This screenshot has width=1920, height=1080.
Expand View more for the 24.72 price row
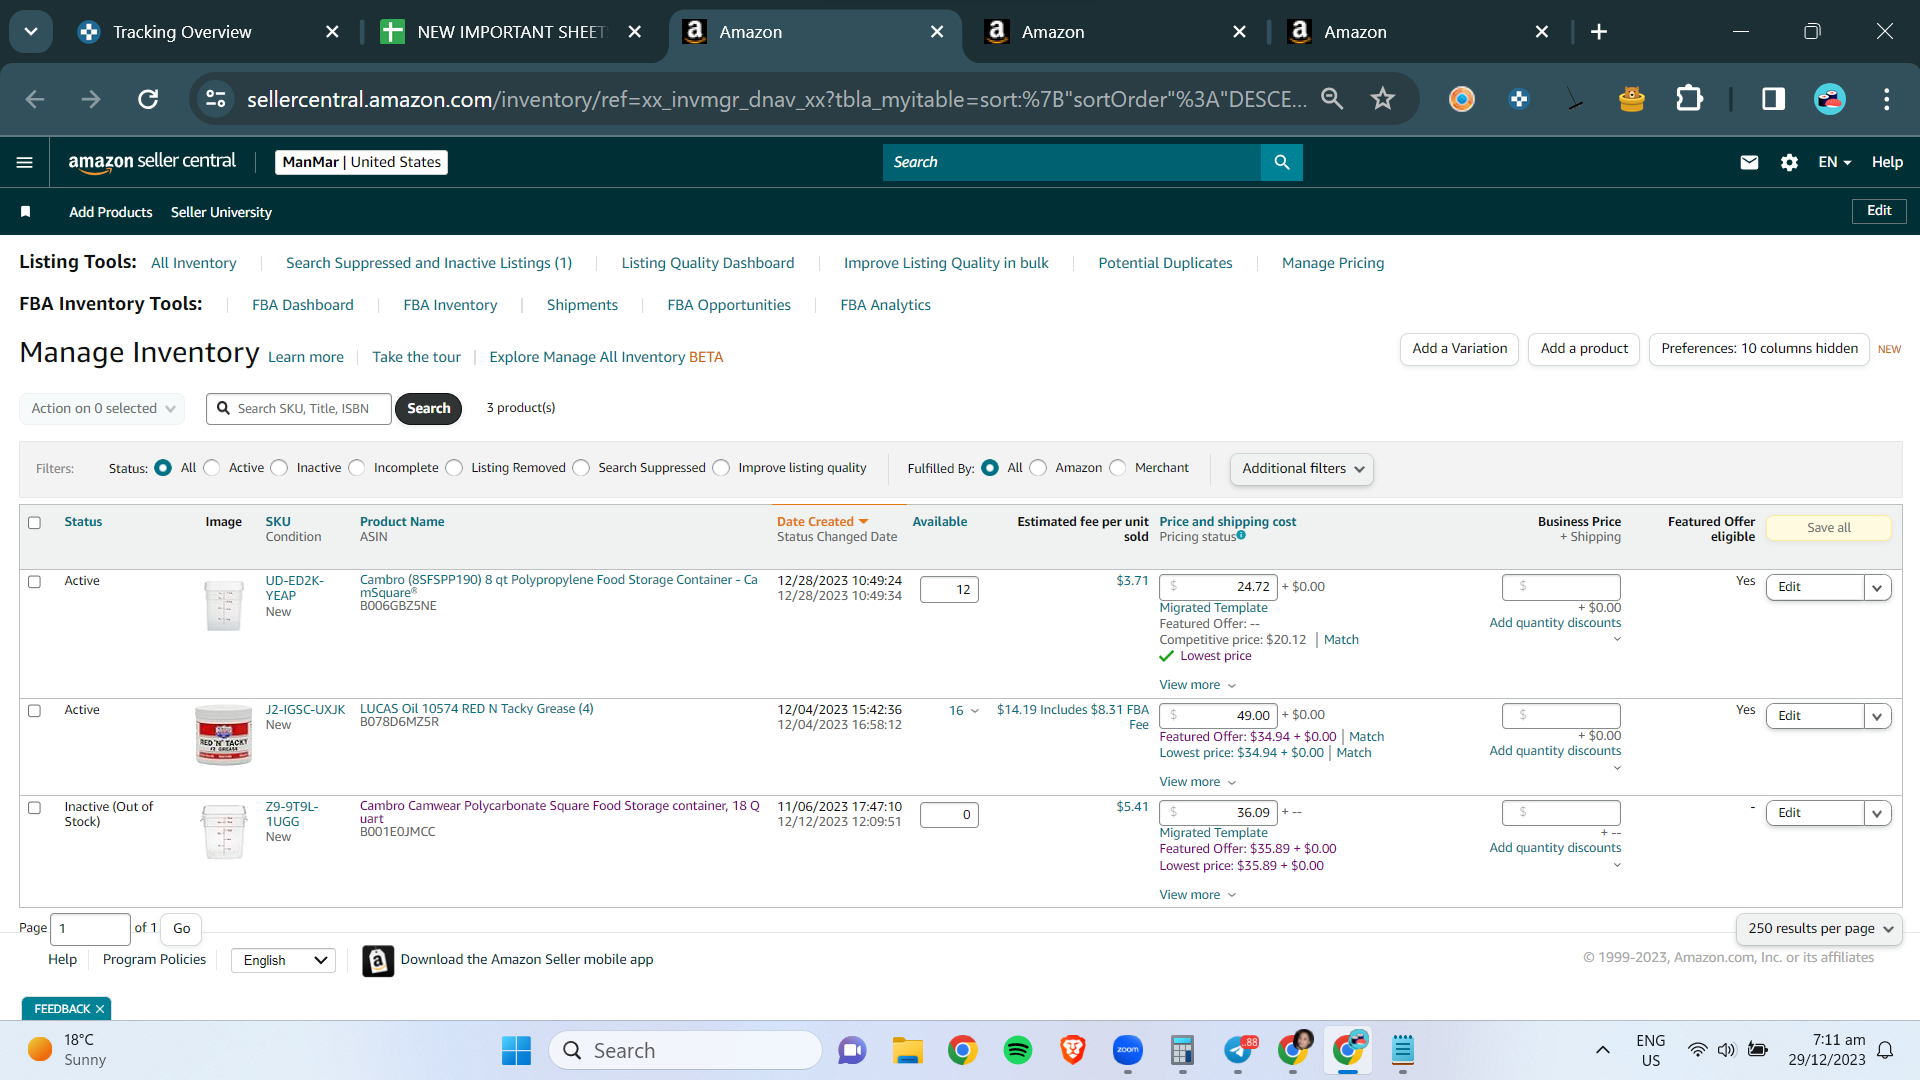point(1198,685)
